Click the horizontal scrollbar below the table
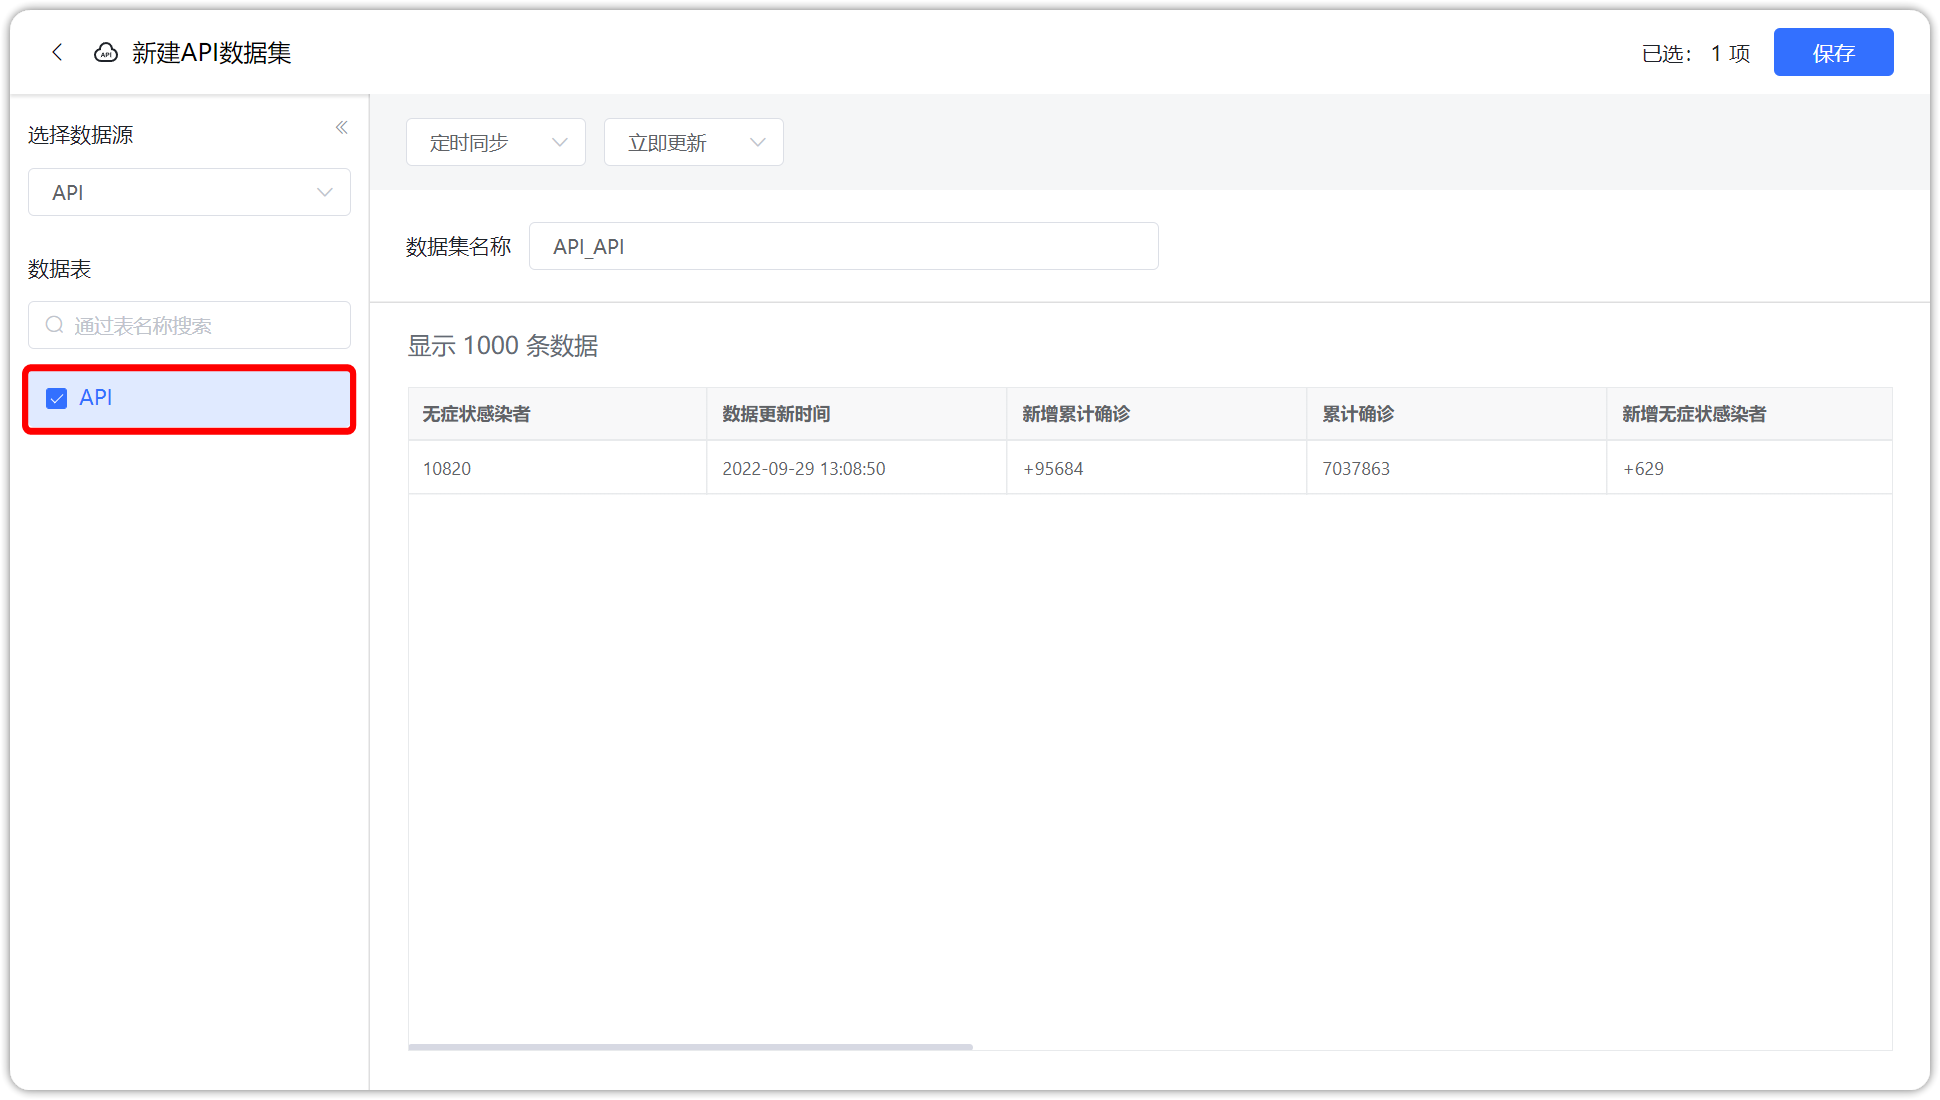 tap(690, 1047)
